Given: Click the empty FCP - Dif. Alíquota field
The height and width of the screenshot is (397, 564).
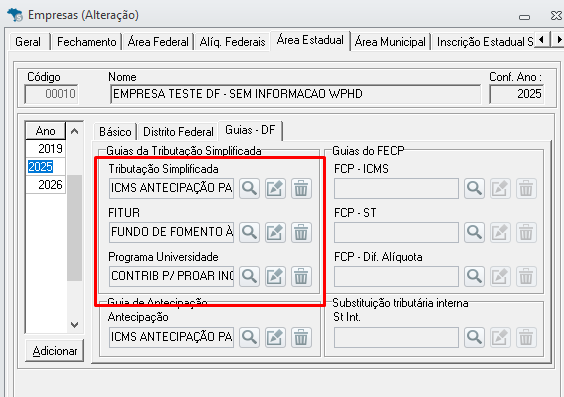Looking at the screenshot, I should (x=396, y=277).
